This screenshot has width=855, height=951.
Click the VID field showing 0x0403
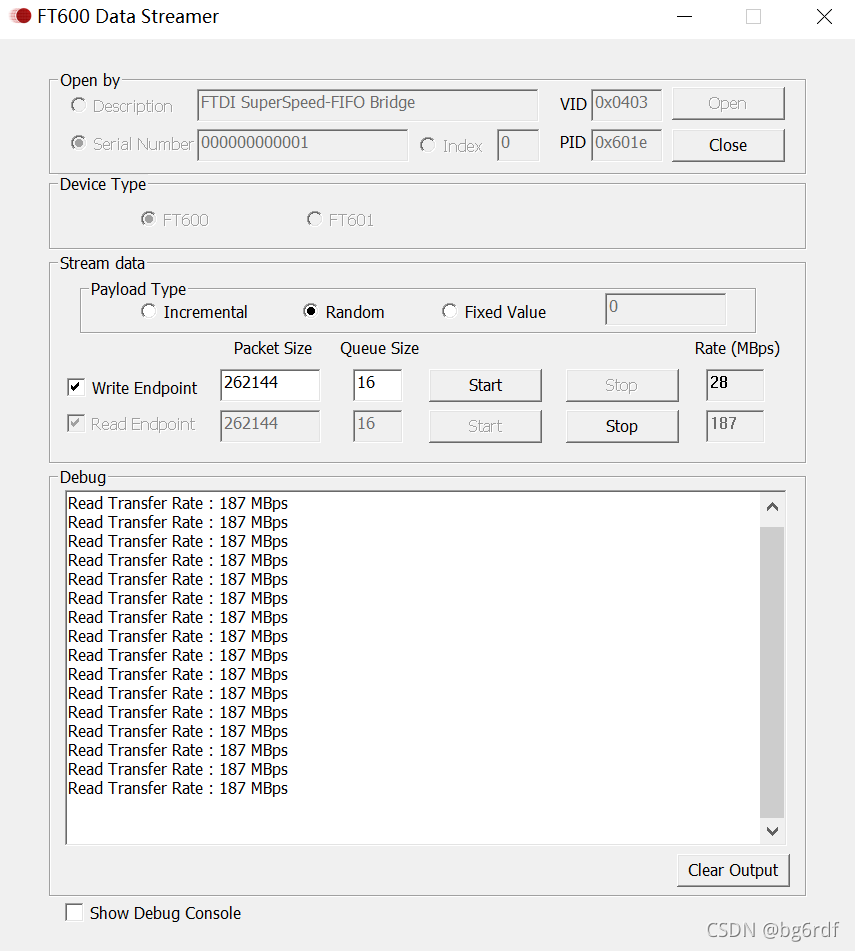point(626,105)
